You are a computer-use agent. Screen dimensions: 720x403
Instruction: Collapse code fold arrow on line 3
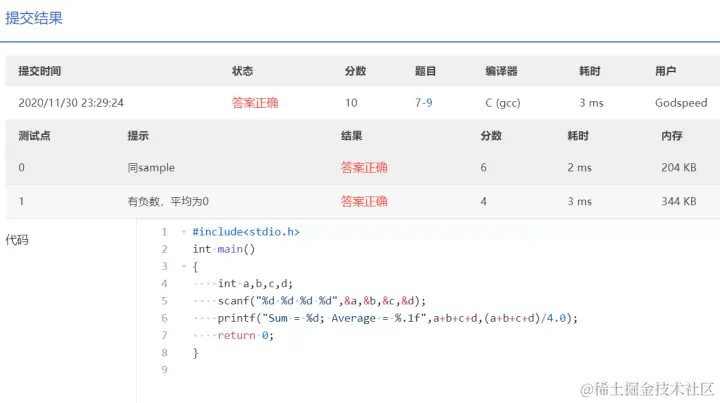[x=184, y=266]
